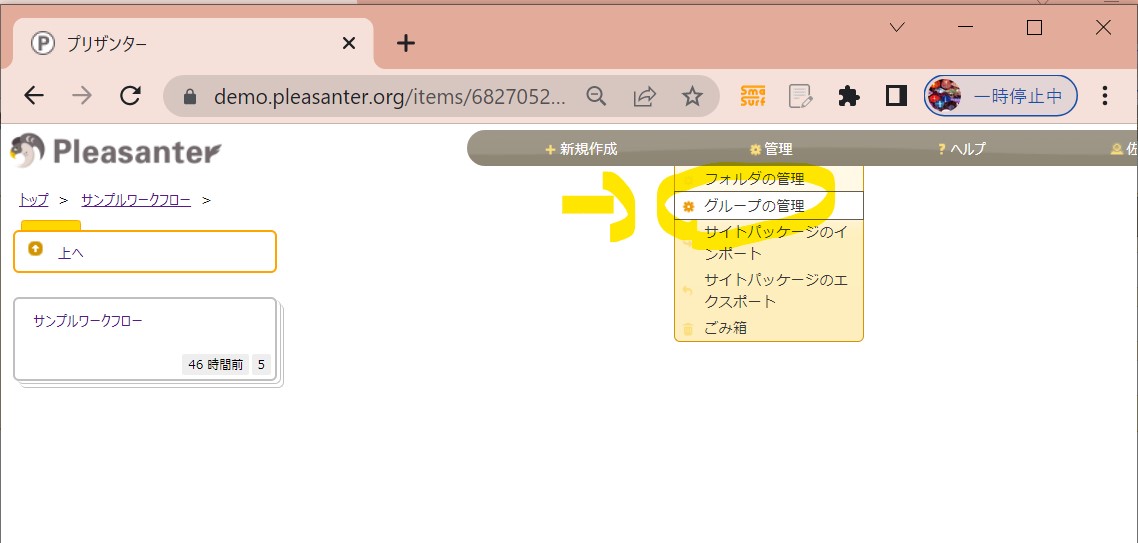Image resolution: width=1138 pixels, height=543 pixels.
Task: Bookmark this page using the star icon
Action: pyautogui.click(x=692, y=96)
